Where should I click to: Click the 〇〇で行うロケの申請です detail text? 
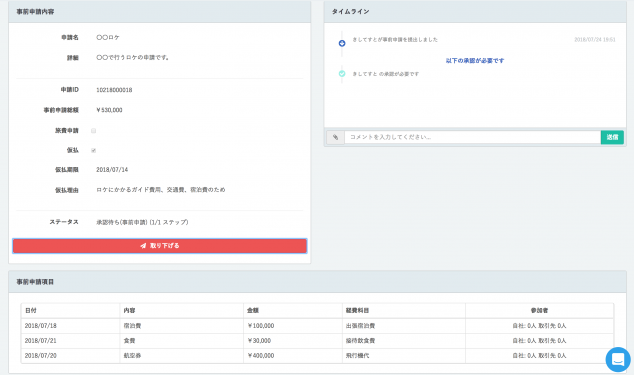click(x=133, y=57)
